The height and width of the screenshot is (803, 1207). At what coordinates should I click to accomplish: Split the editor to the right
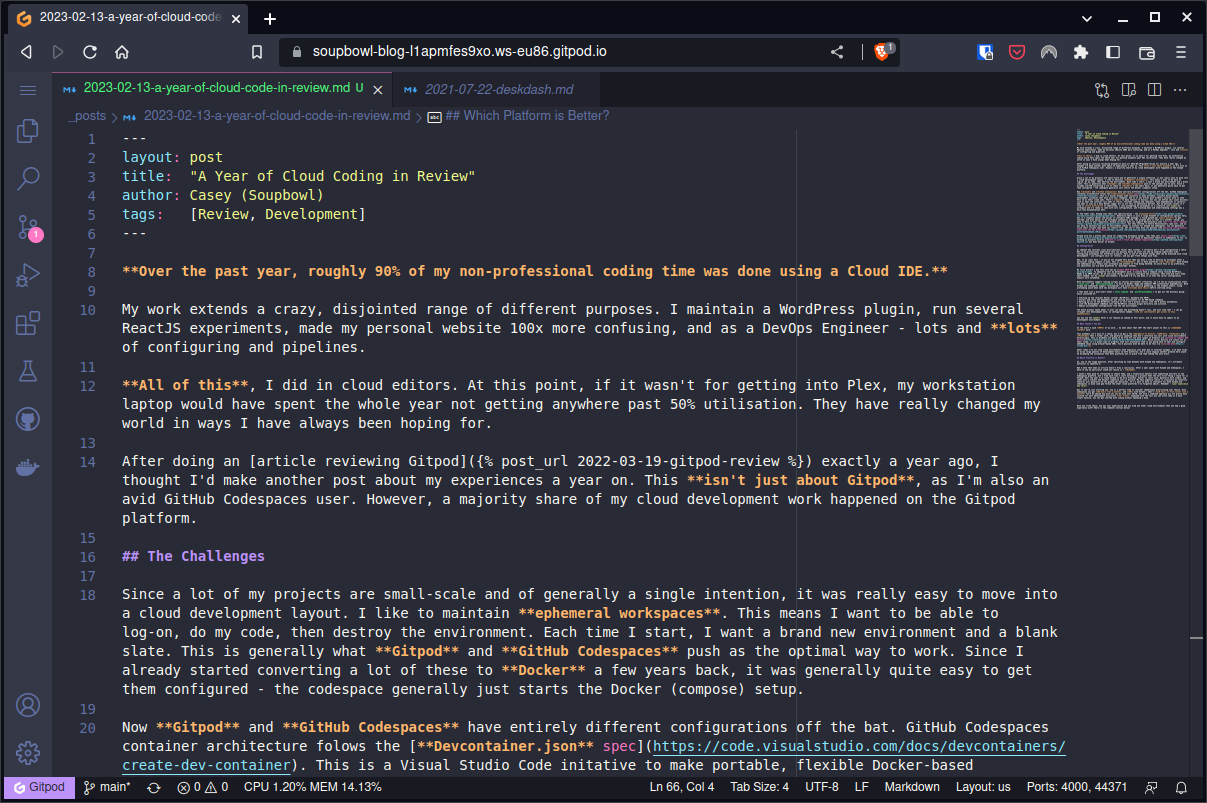[1155, 90]
